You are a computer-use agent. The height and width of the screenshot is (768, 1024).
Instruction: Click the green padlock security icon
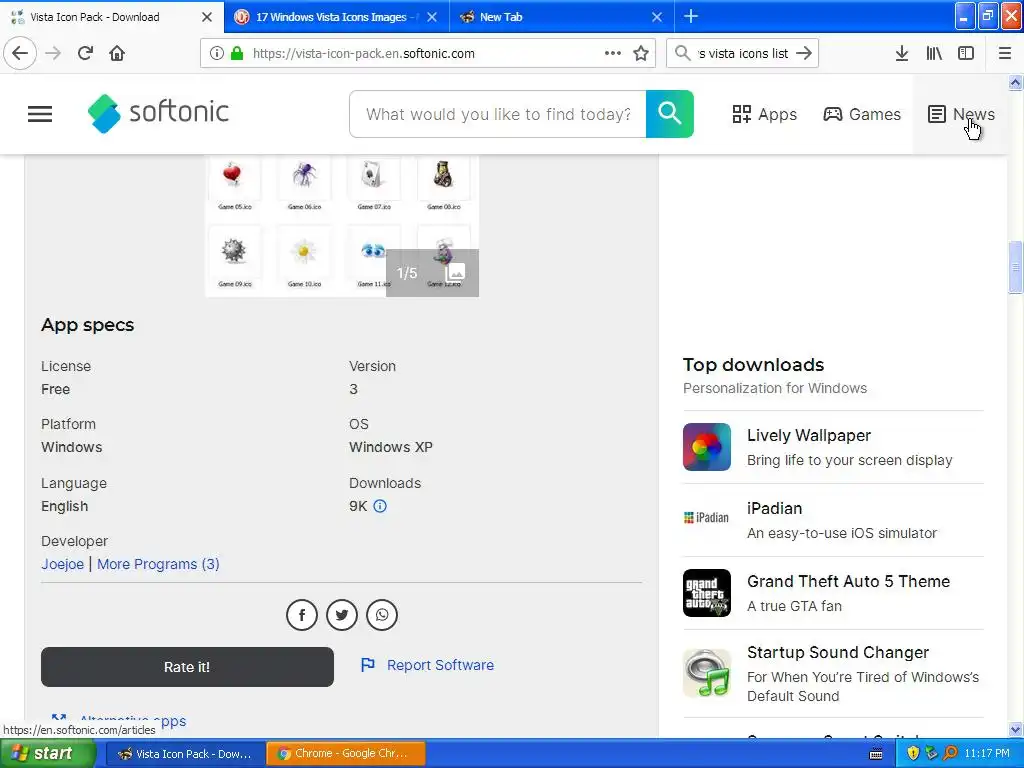[x=237, y=54]
